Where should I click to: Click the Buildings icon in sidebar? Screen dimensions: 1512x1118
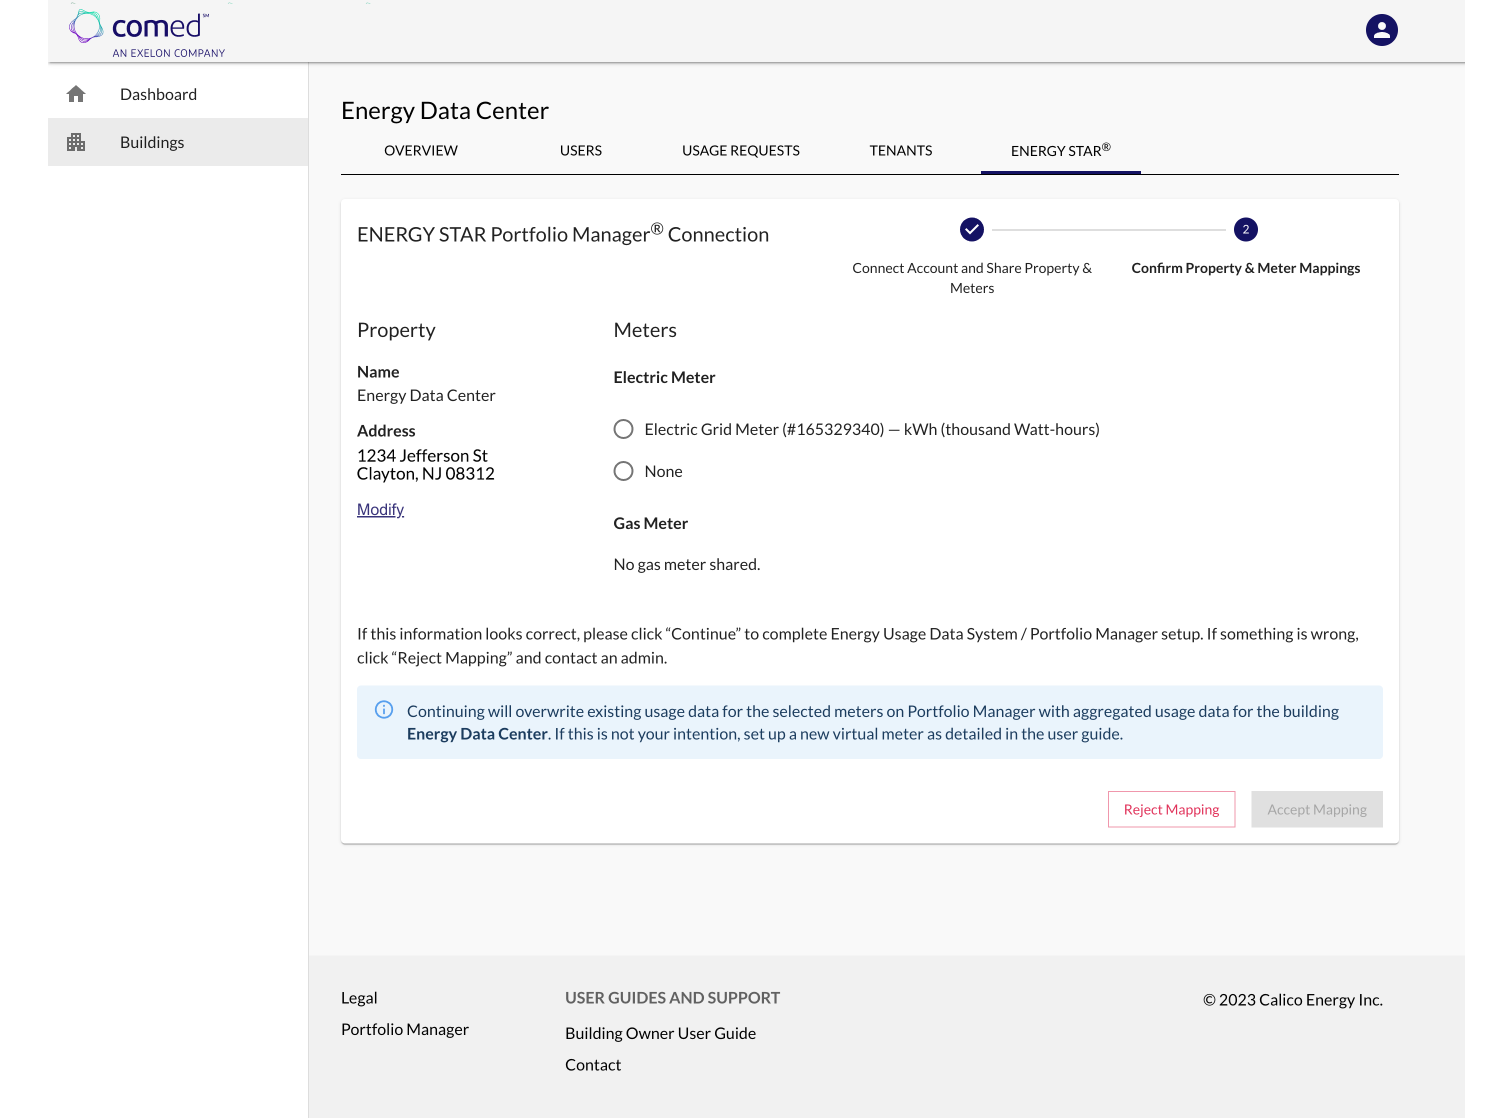tap(76, 142)
